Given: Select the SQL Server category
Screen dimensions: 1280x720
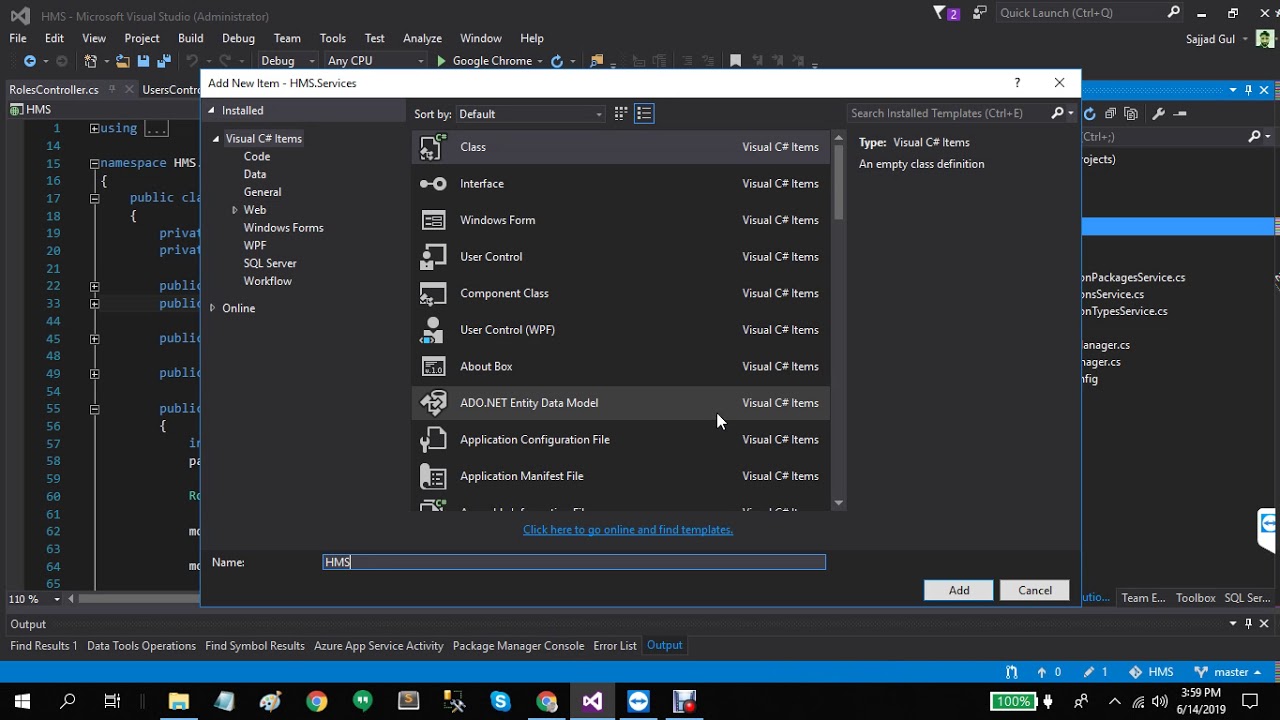Looking at the screenshot, I should click(270, 263).
